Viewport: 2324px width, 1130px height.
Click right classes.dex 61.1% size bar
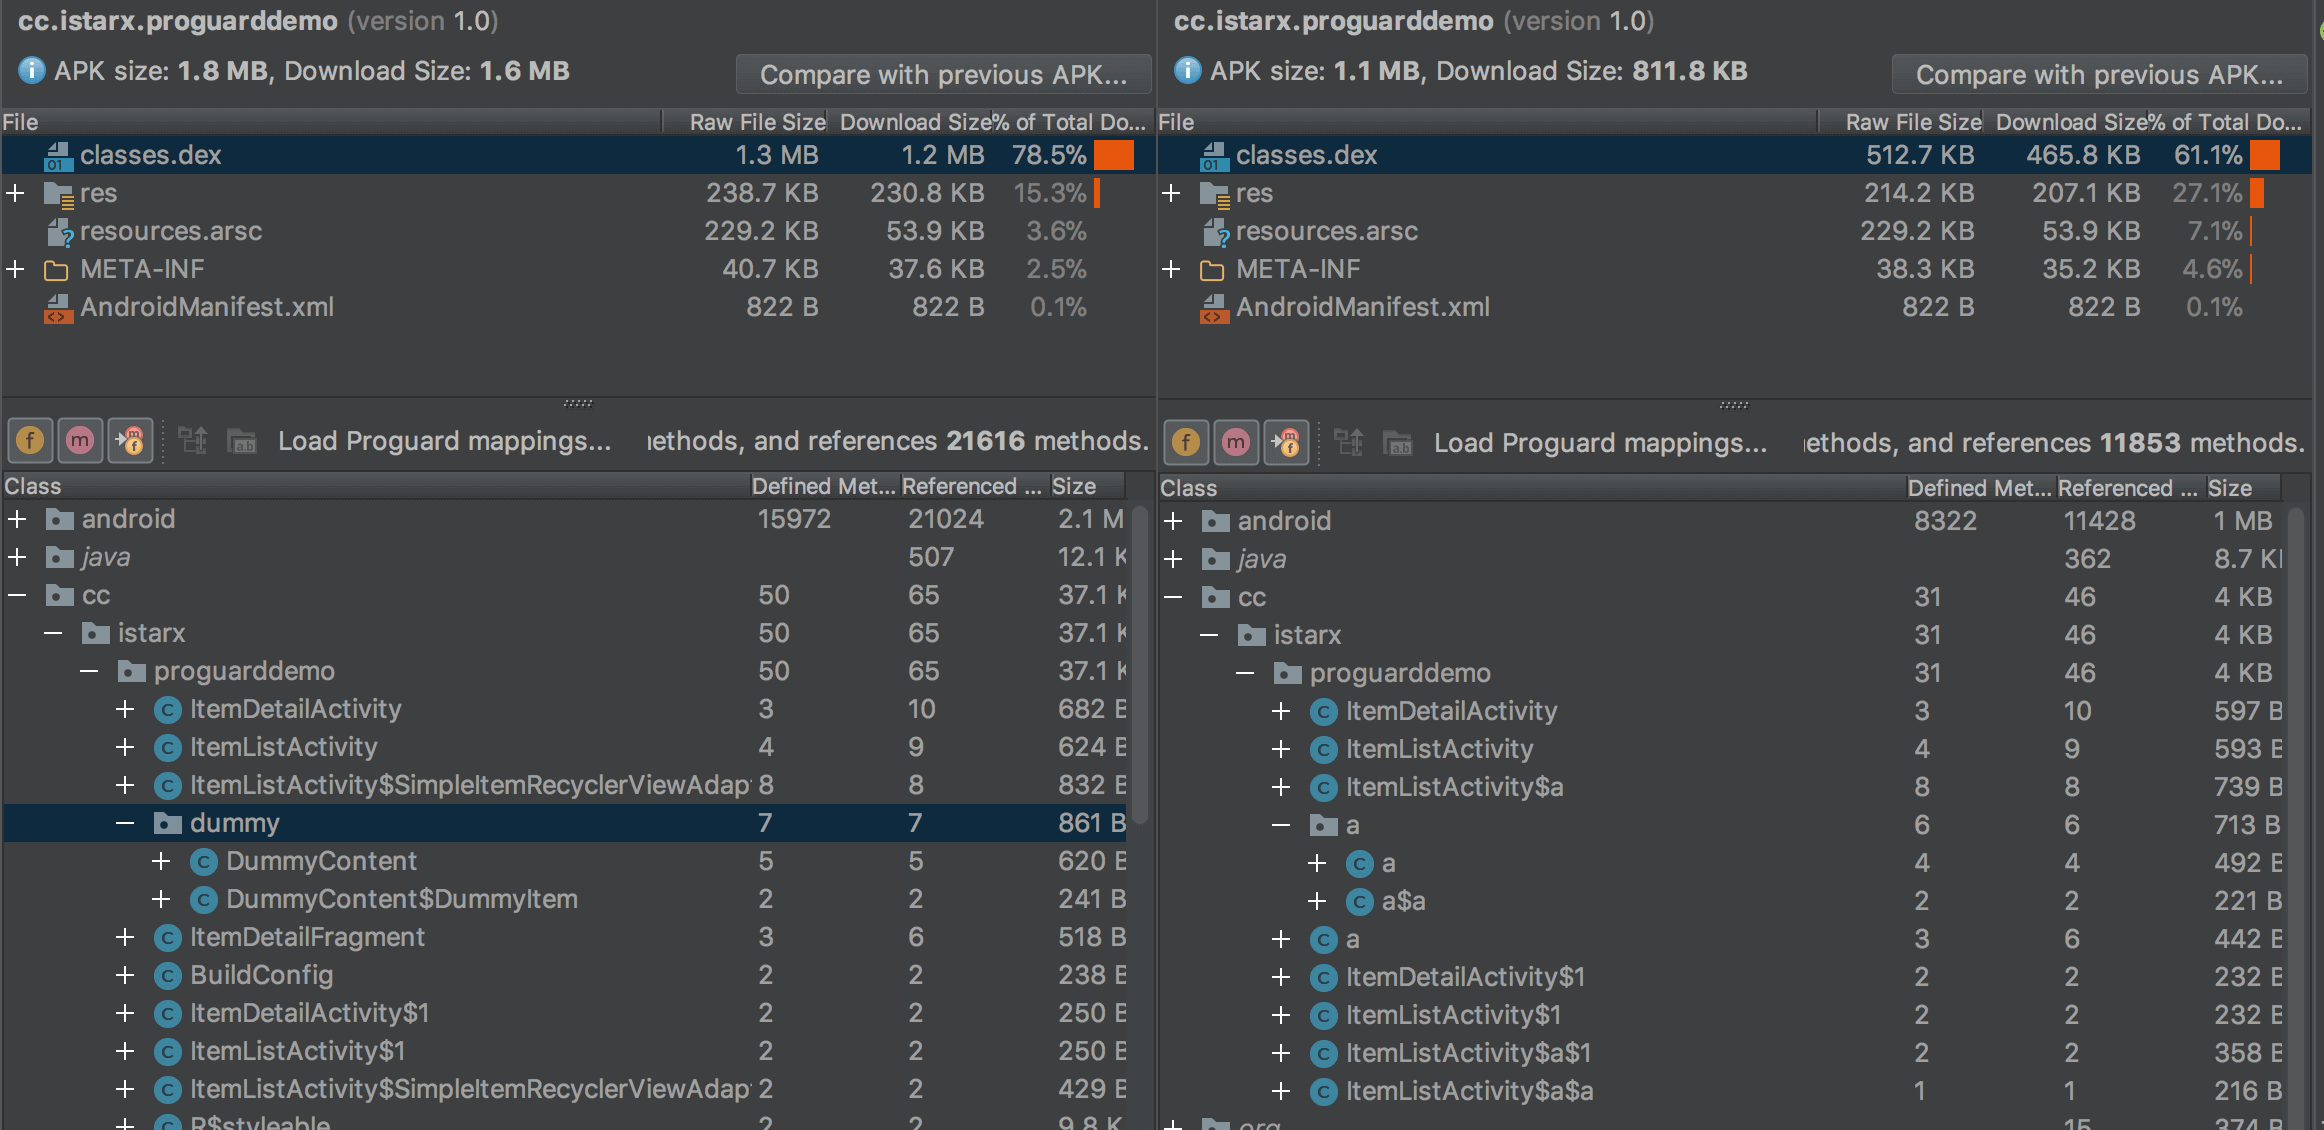click(x=2264, y=155)
